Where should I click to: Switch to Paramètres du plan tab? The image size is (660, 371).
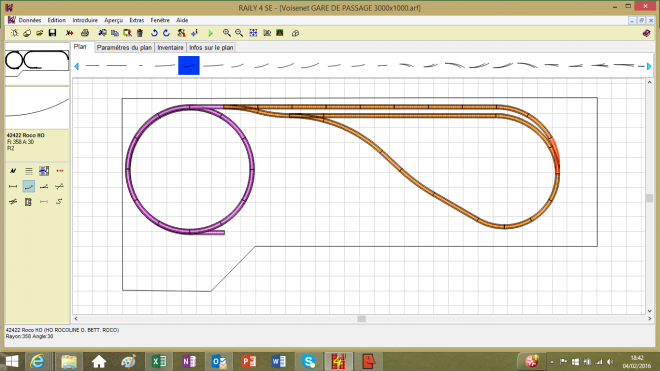(x=124, y=48)
